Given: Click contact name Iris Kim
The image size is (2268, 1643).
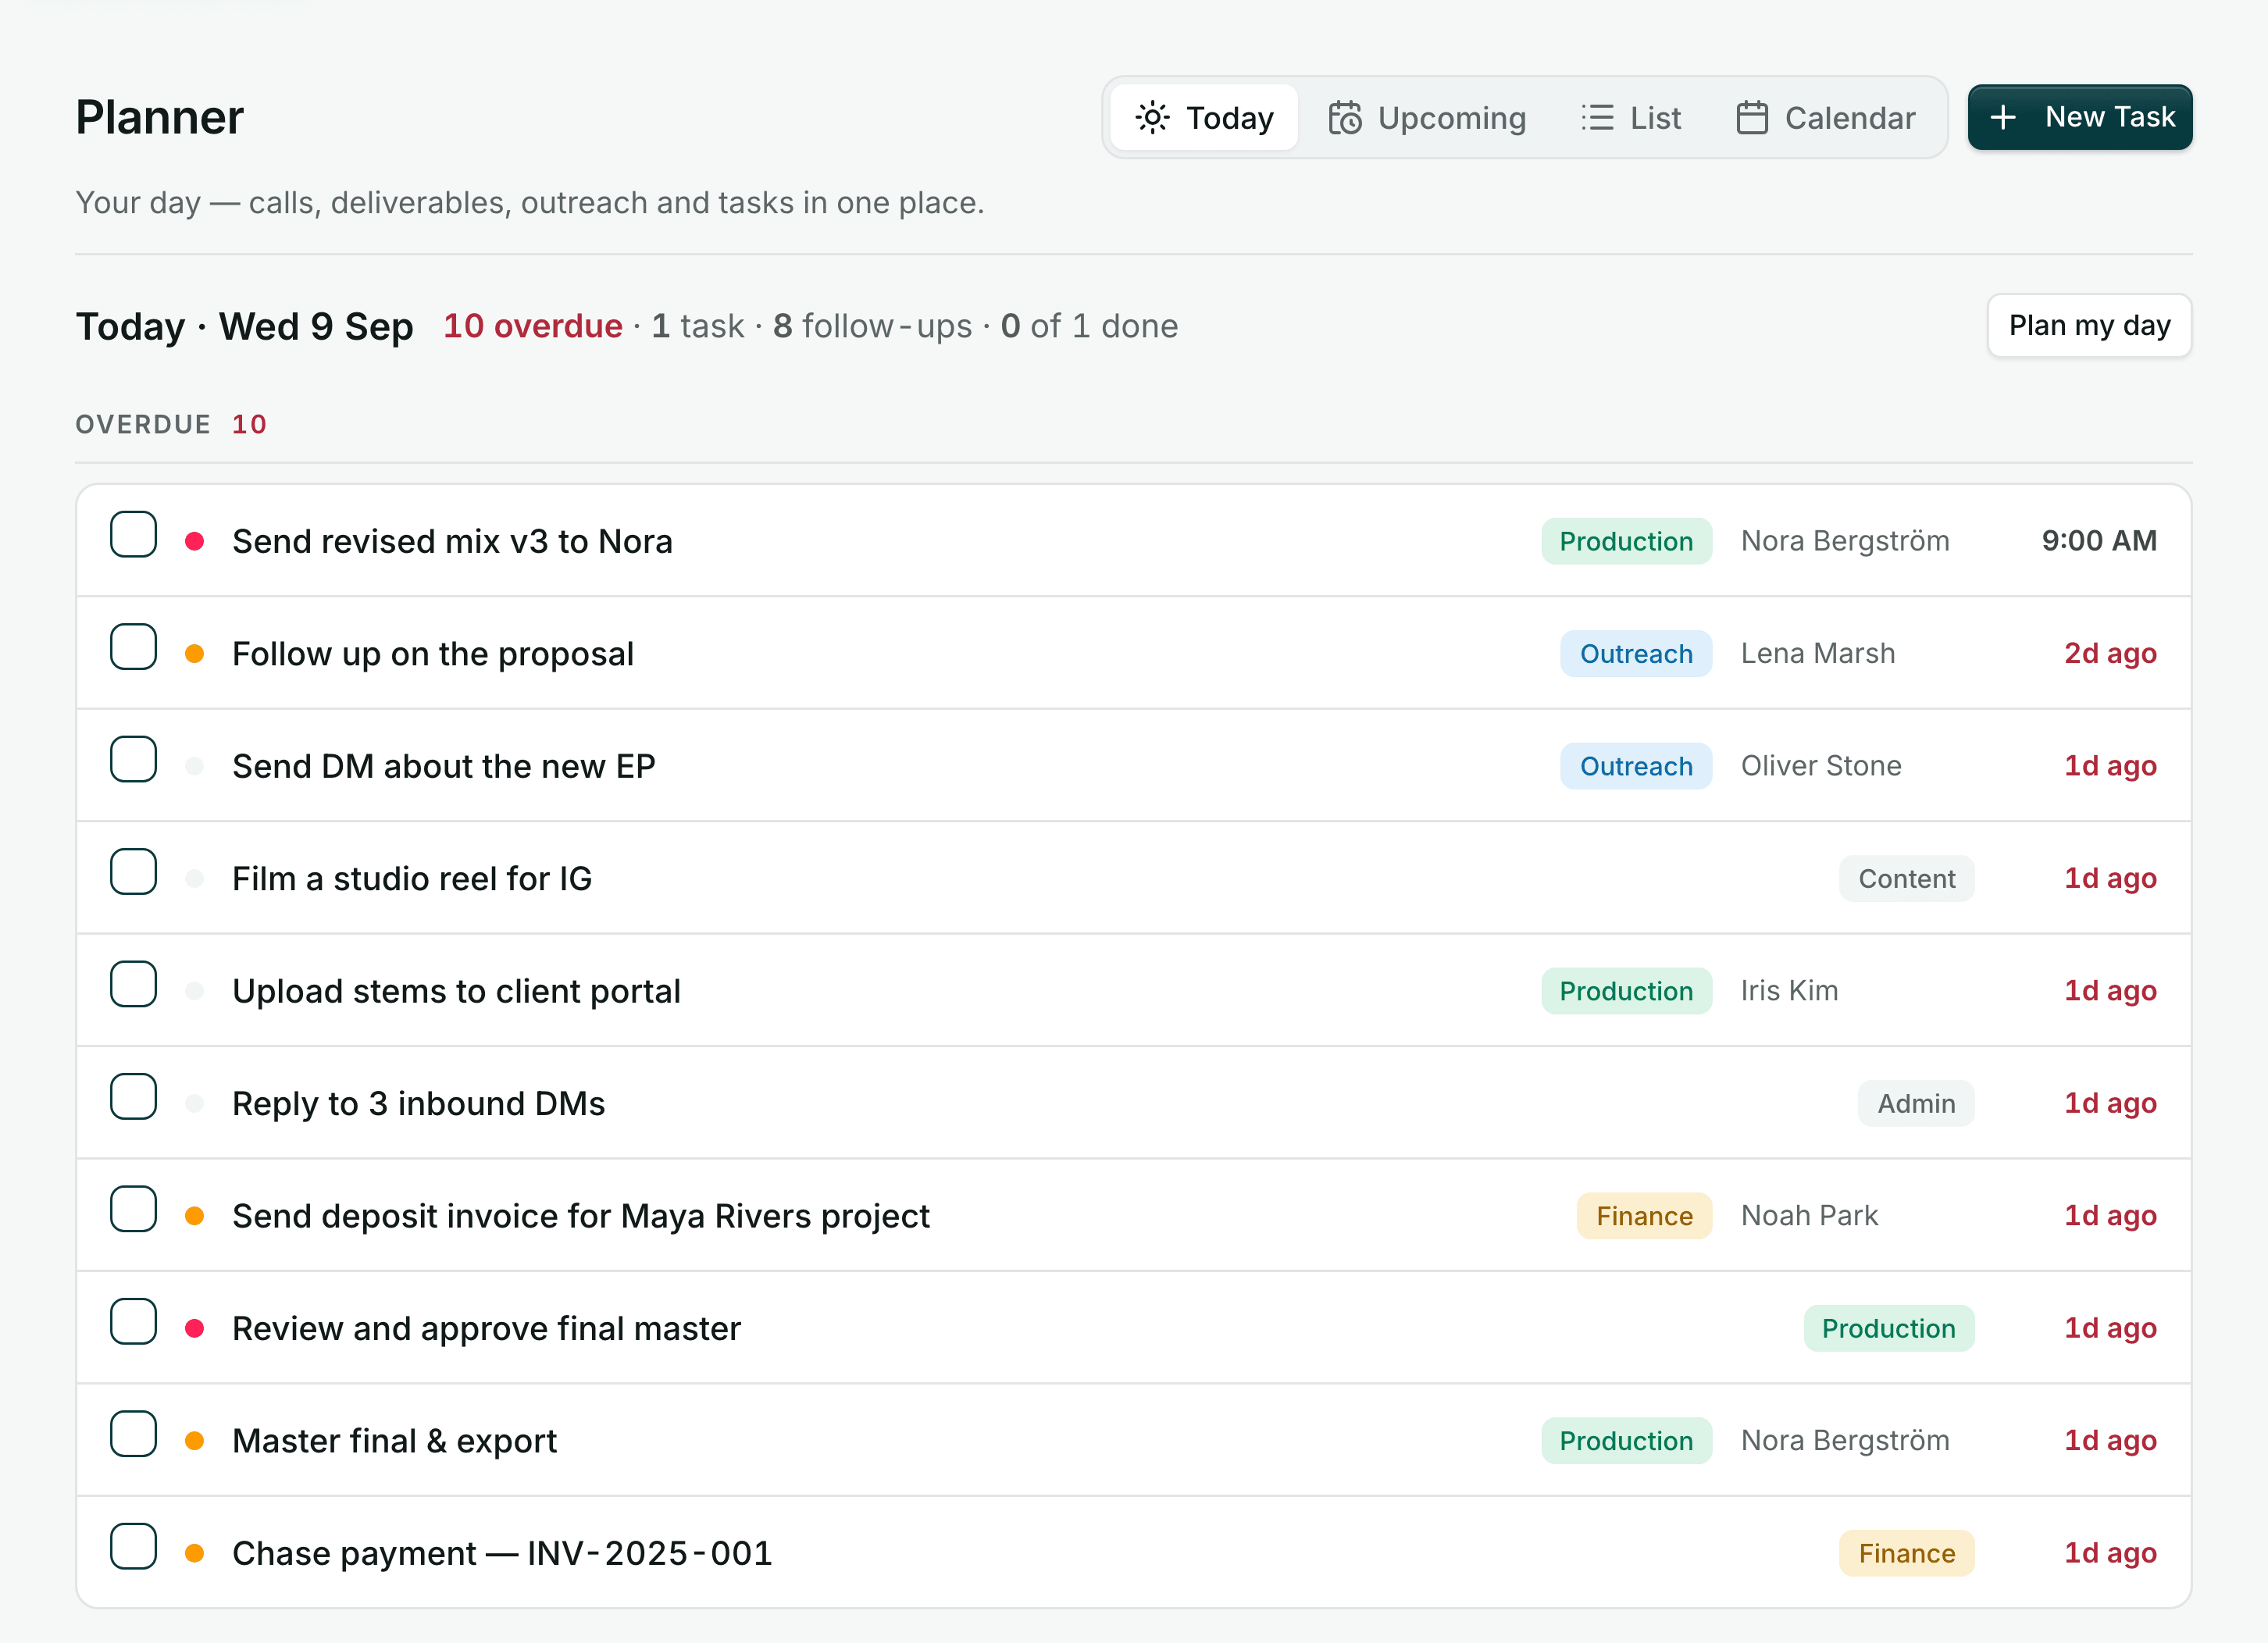Looking at the screenshot, I should (x=1789, y=991).
